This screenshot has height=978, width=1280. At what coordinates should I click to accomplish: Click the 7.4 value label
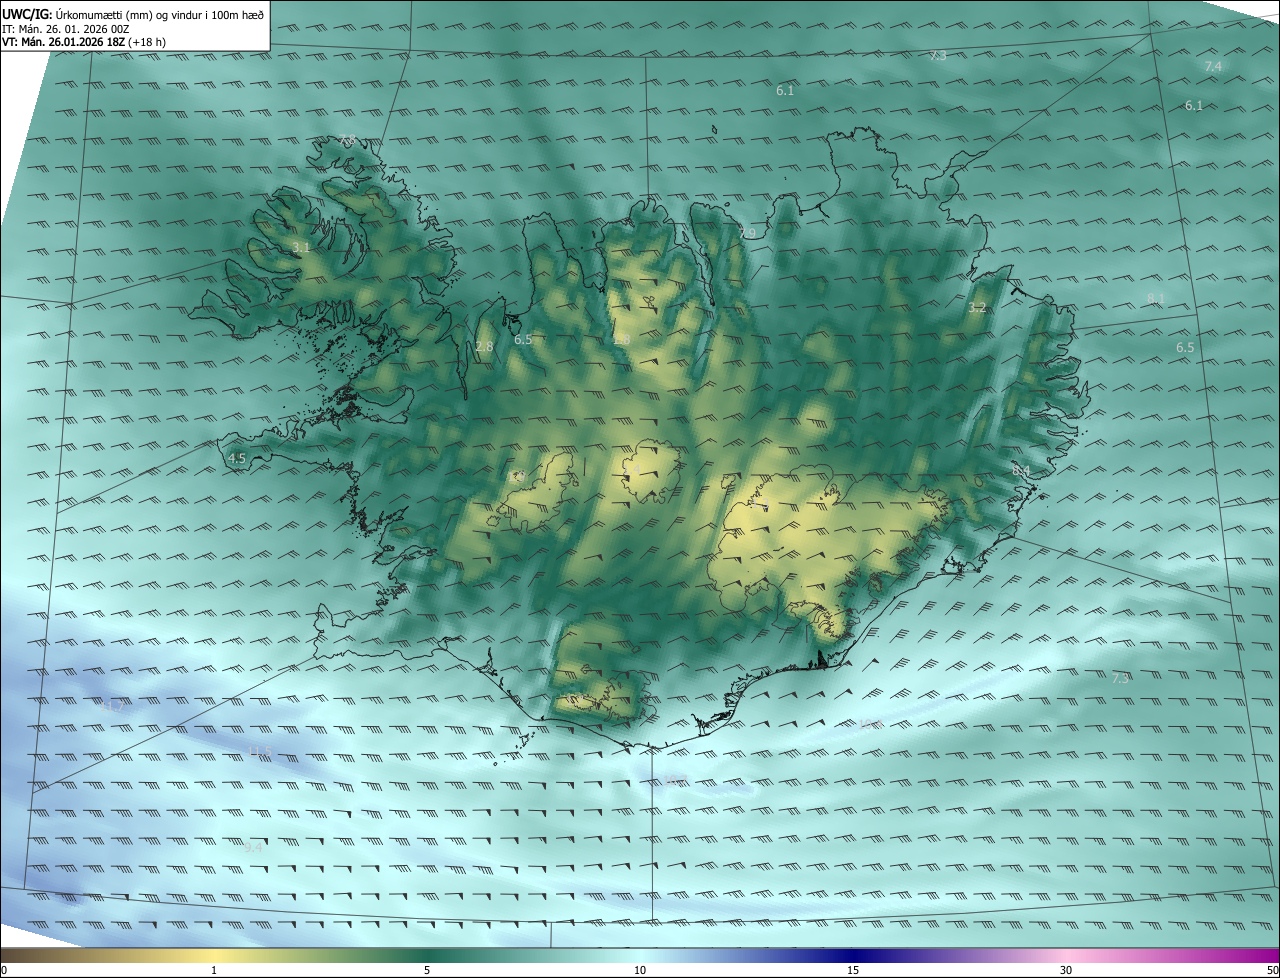[1213, 66]
